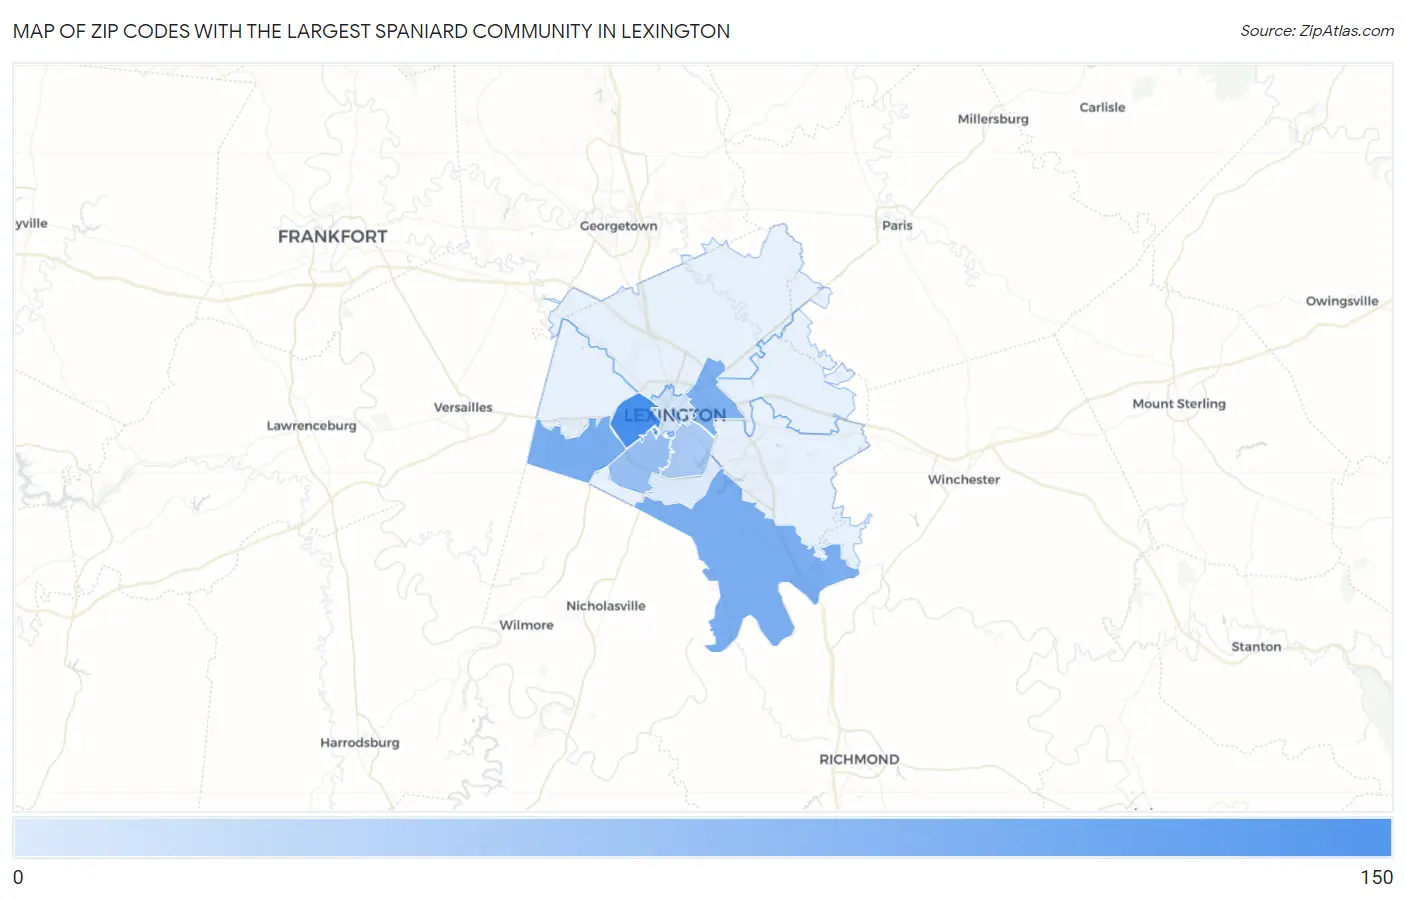Click the map title heading

click(371, 31)
